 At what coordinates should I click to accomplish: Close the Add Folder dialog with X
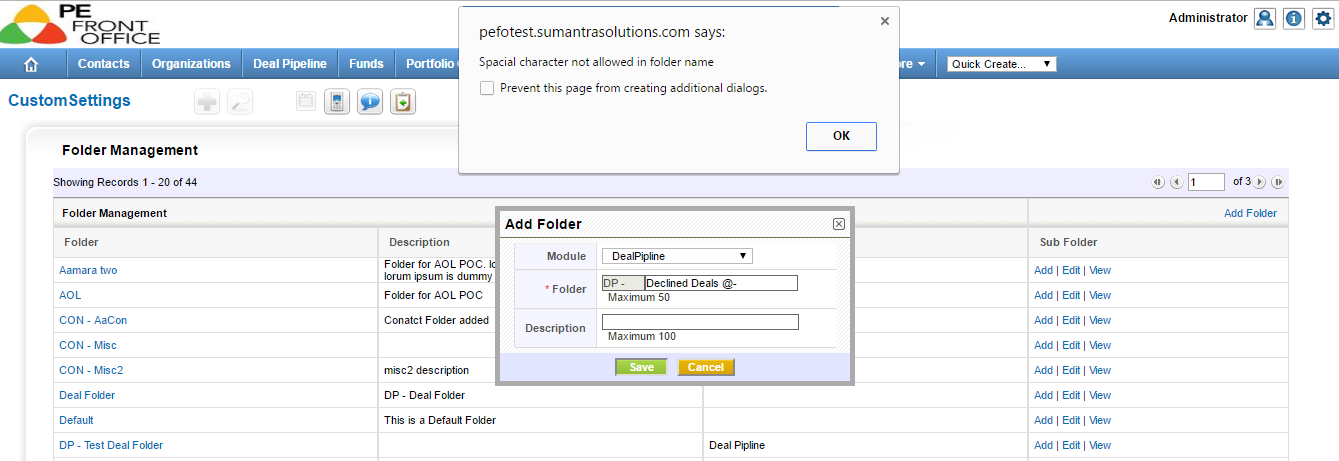tap(839, 224)
